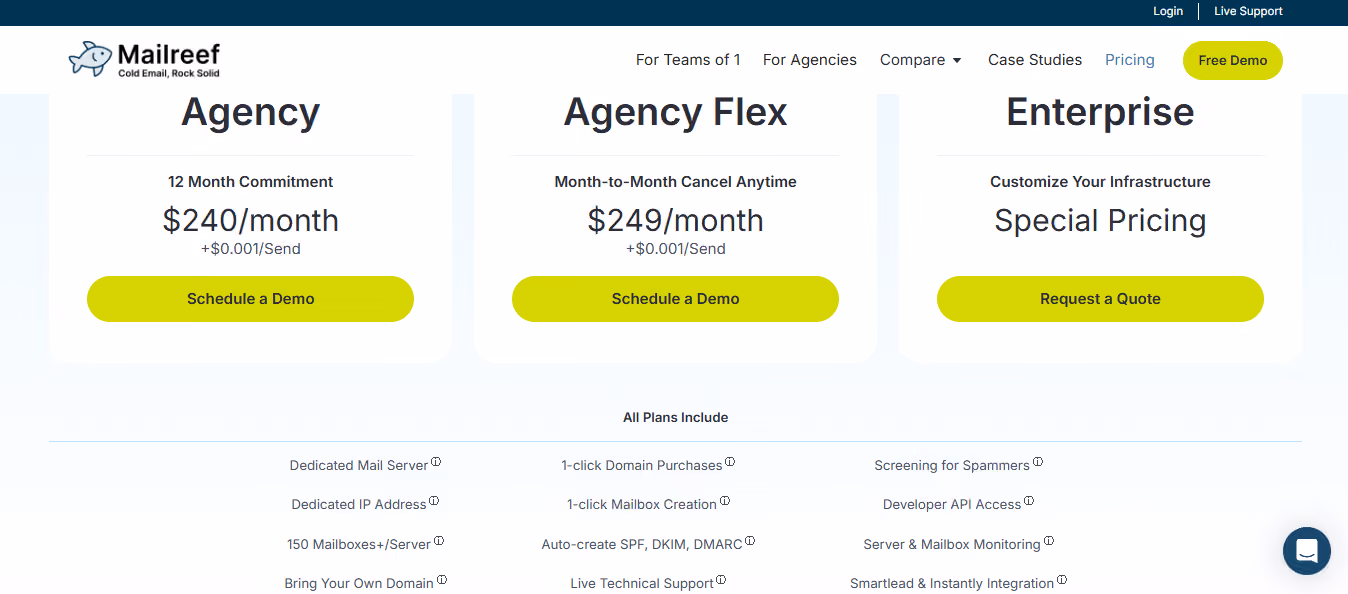Click the Login link in top bar
Image resolution: width=1348 pixels, height=594 pixels.
[1168, 11]
